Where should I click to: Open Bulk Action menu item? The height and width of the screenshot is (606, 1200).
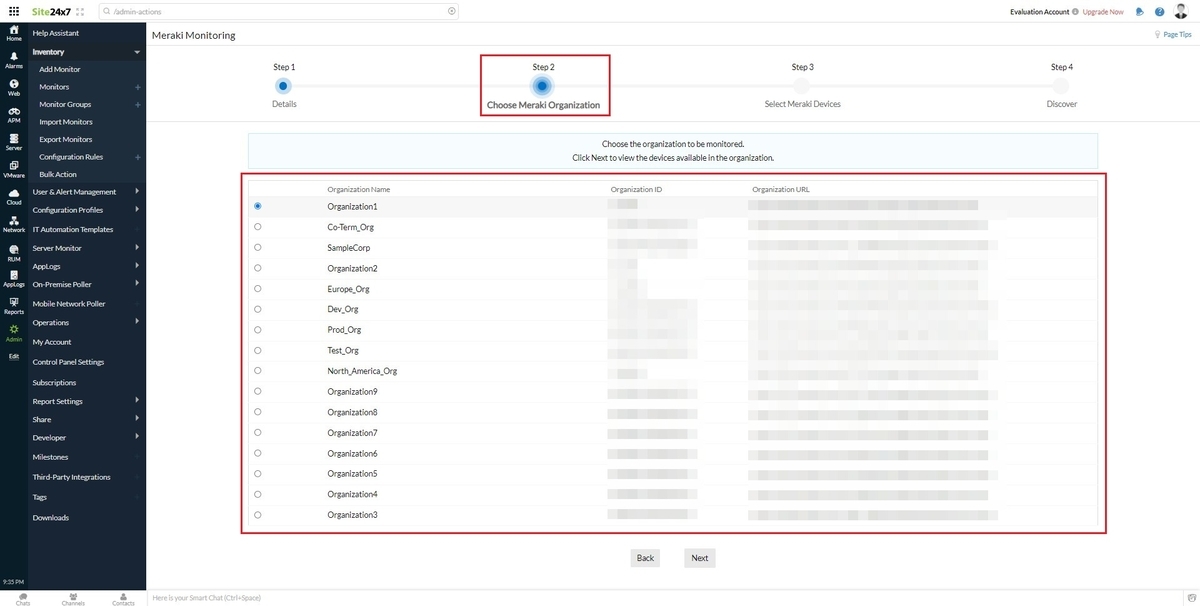pyautogui.click(x=58, y=174)
